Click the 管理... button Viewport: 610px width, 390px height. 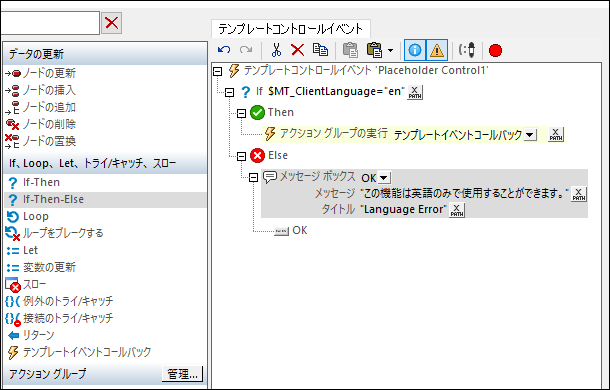click(x=182, y=374)
